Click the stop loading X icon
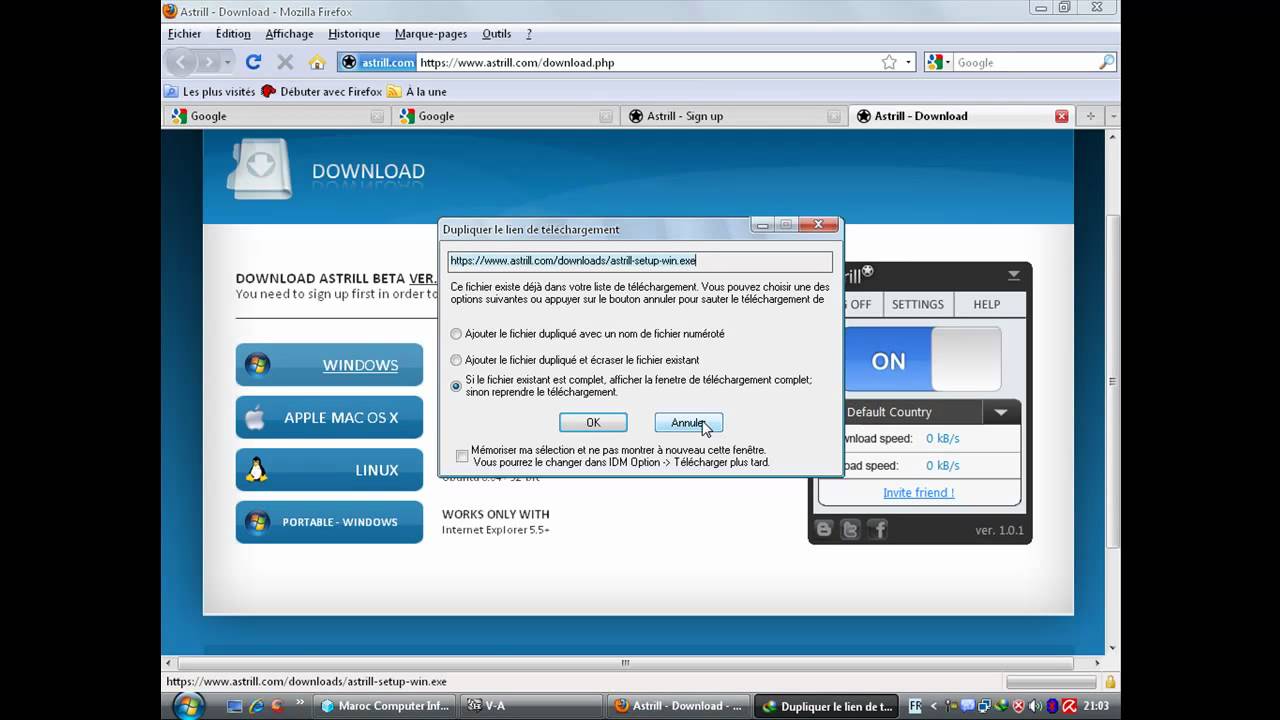 click(285, 62)
